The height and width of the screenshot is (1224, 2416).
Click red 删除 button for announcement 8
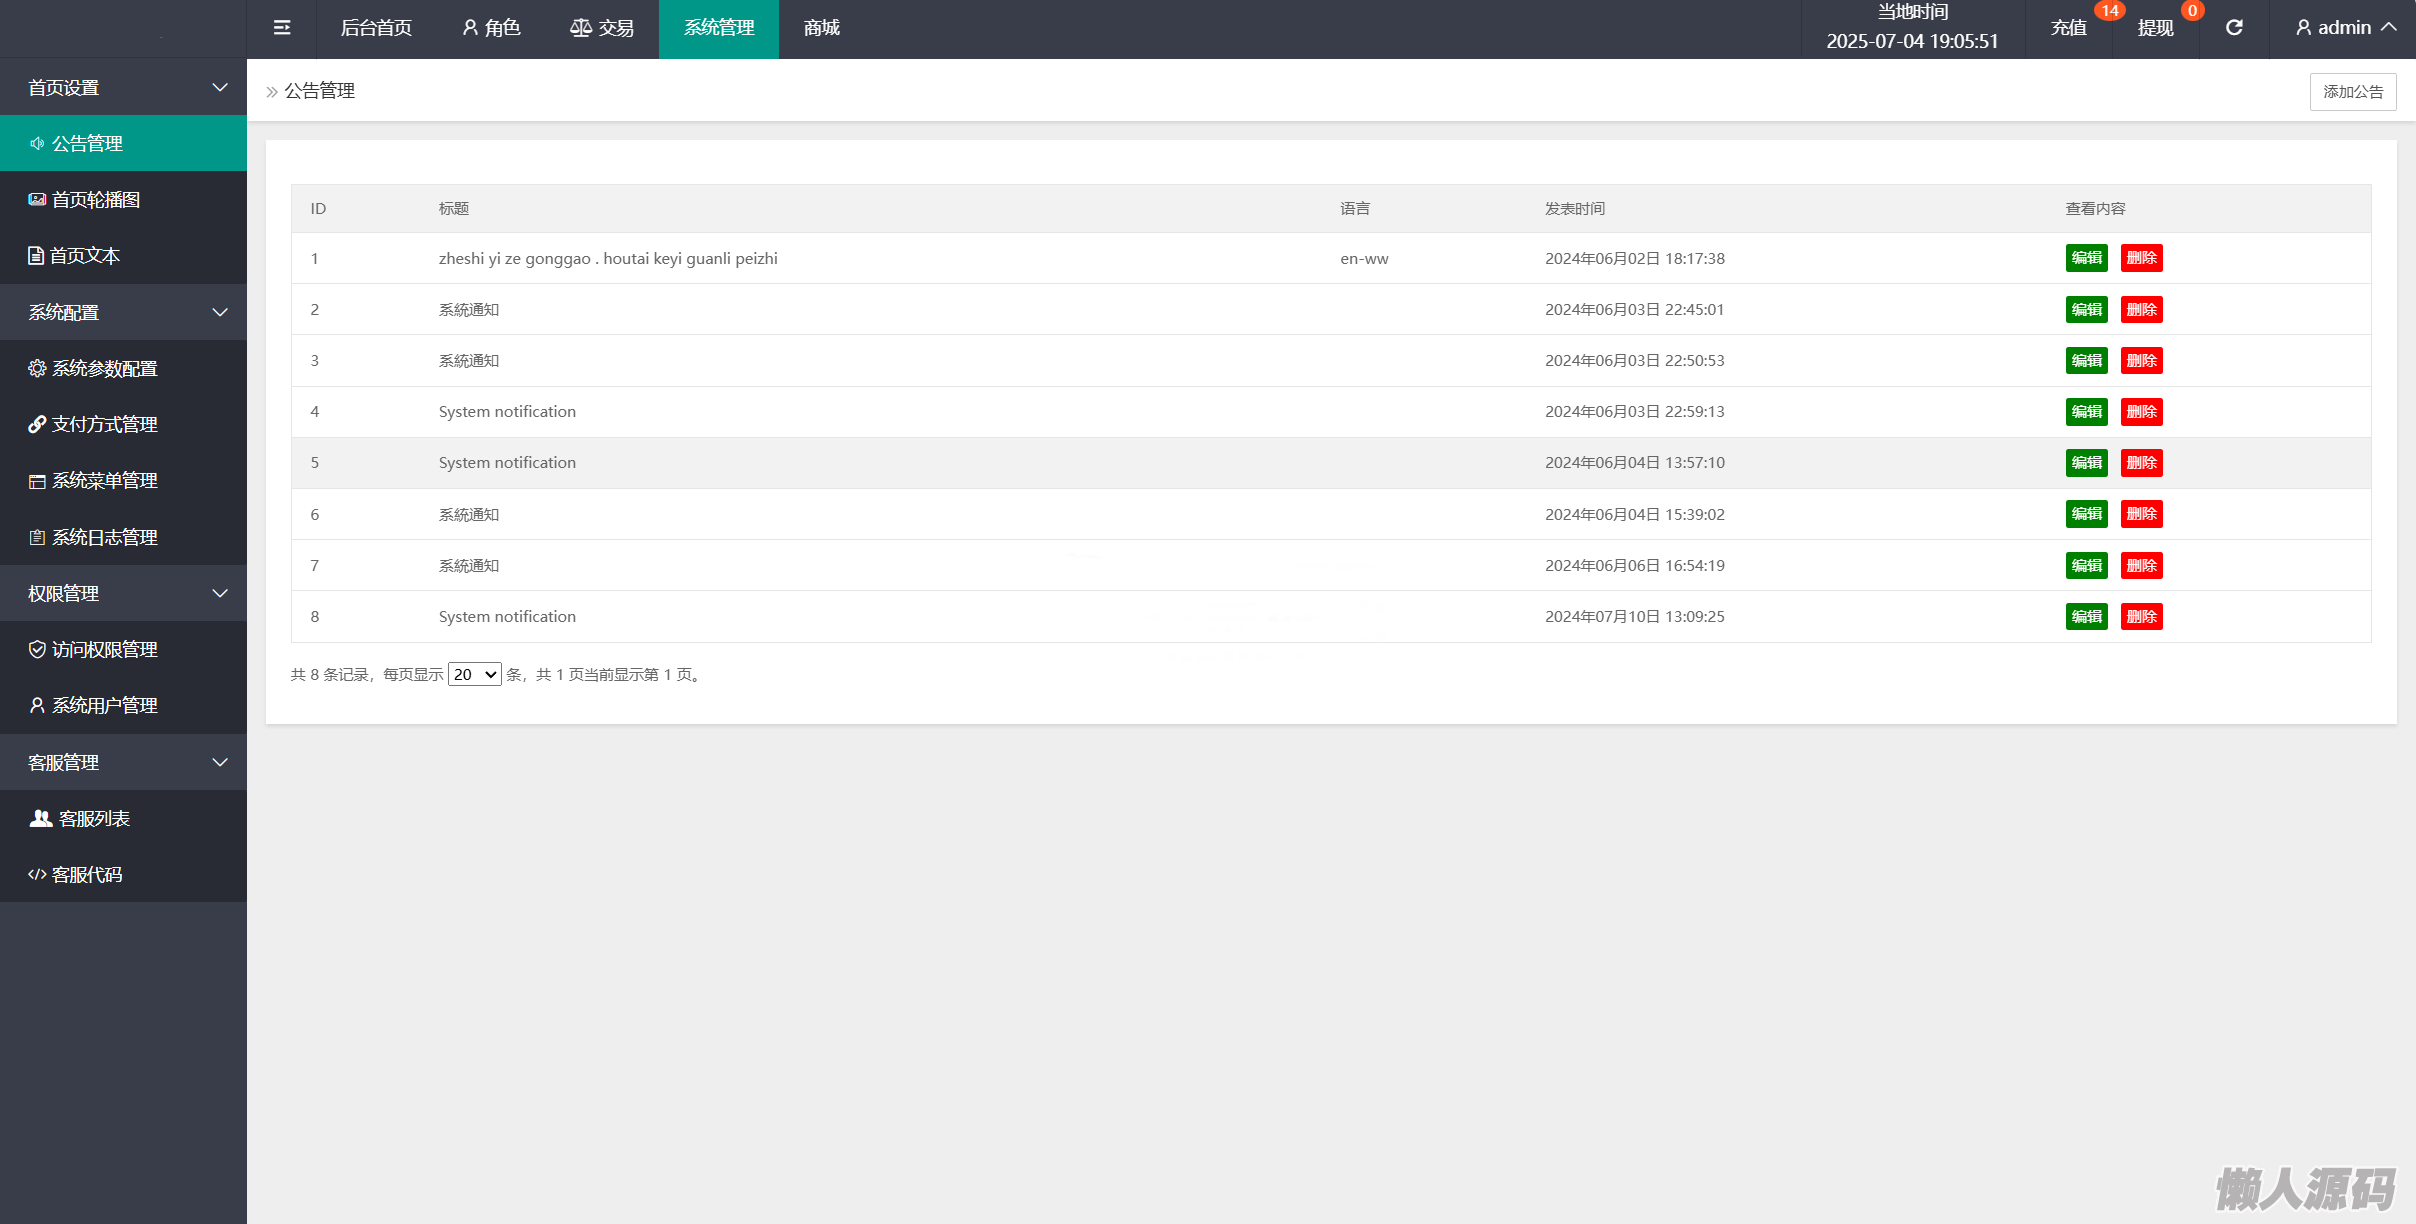[x=2141, y=617]
